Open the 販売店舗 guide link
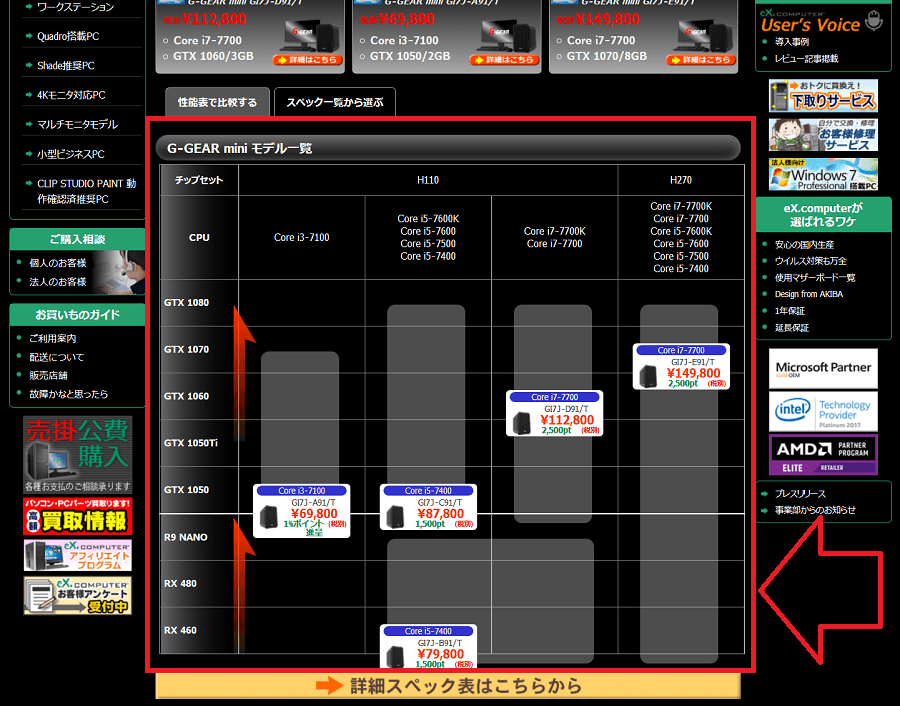 [x=48, y=375]
